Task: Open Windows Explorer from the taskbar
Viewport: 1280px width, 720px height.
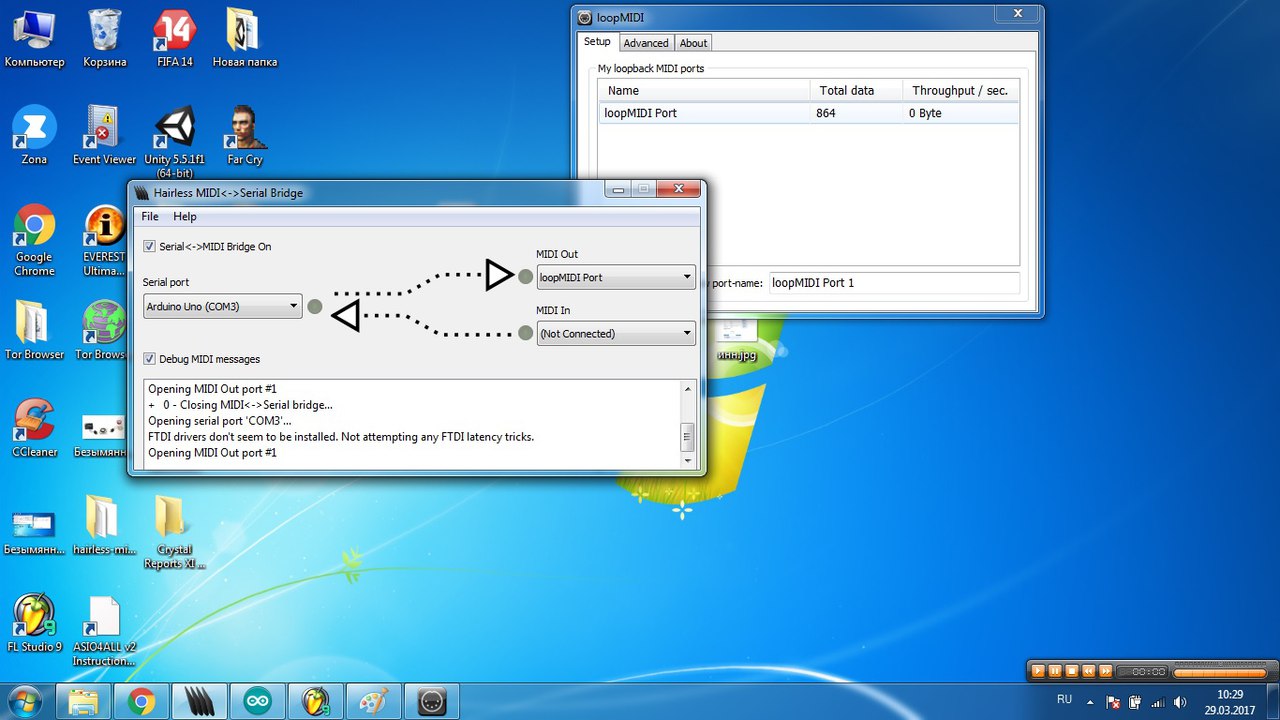Action: pos(83,702)
